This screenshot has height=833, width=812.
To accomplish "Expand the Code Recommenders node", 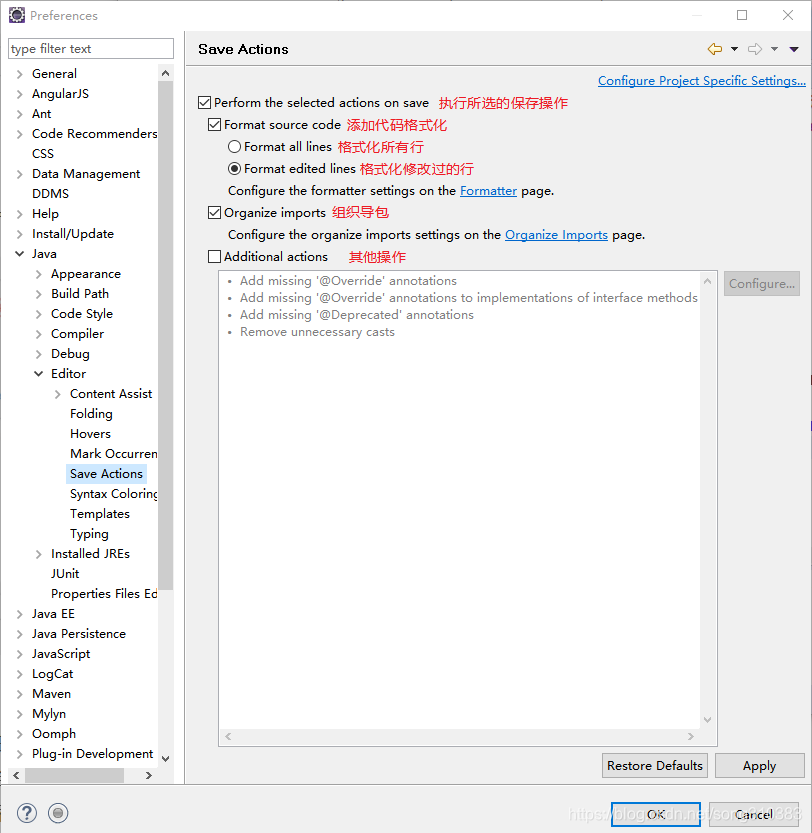I will click(x=20, y=134).
